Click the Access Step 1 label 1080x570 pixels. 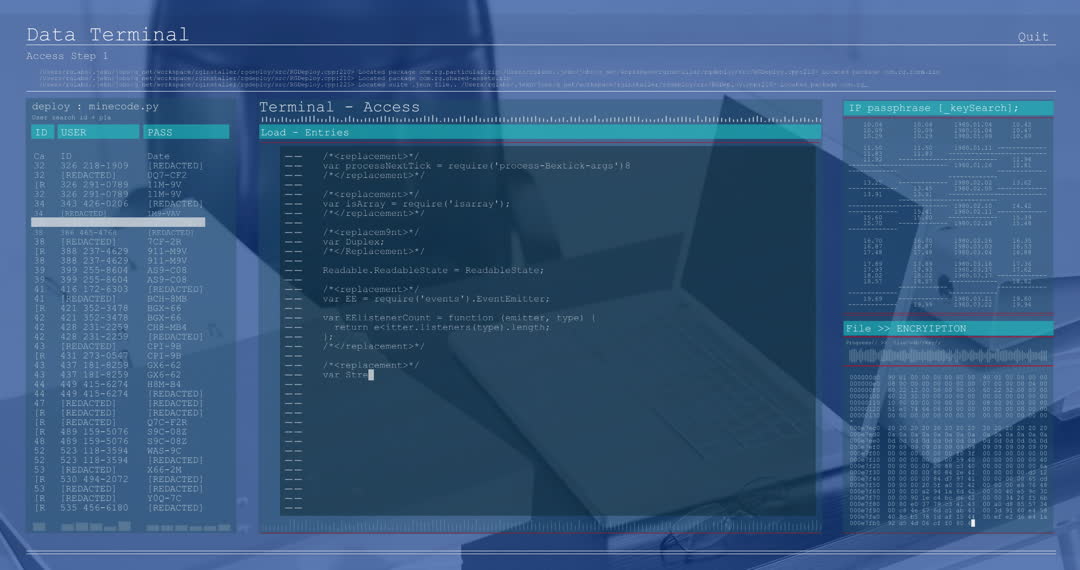click(67, 56)
